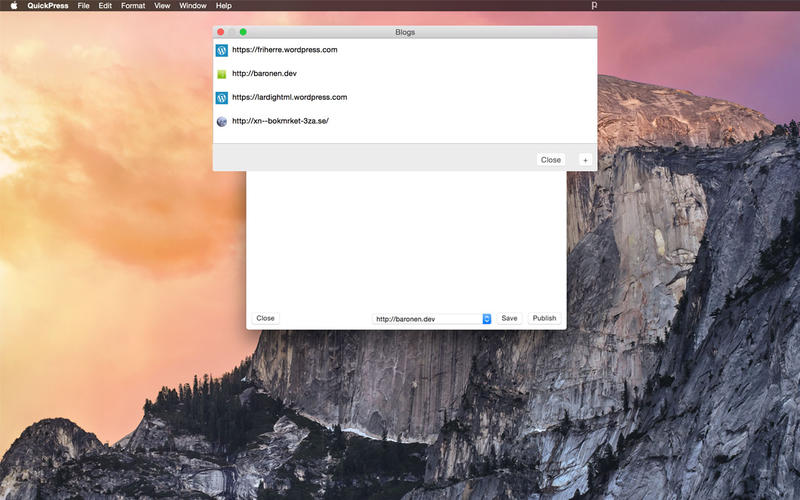Close the editor window with Close button
Viewport: 800px width, 500px height.
265,318
